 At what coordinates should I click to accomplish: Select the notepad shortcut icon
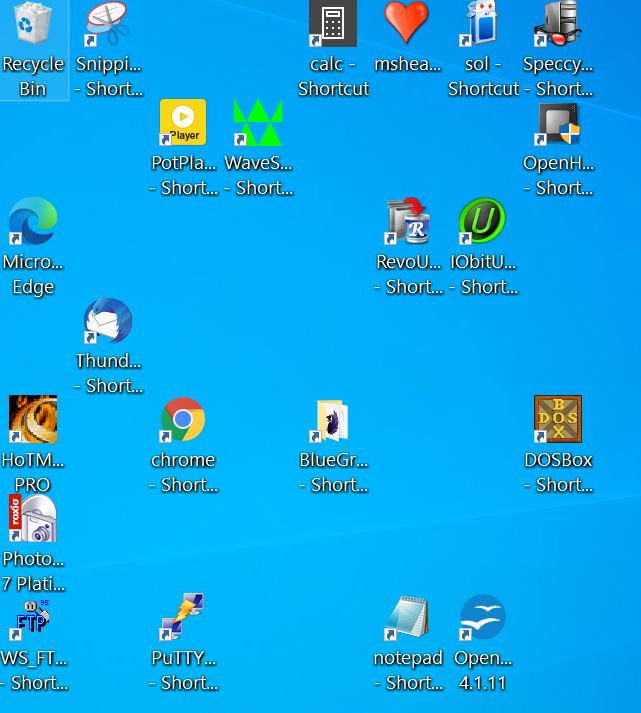406,617
